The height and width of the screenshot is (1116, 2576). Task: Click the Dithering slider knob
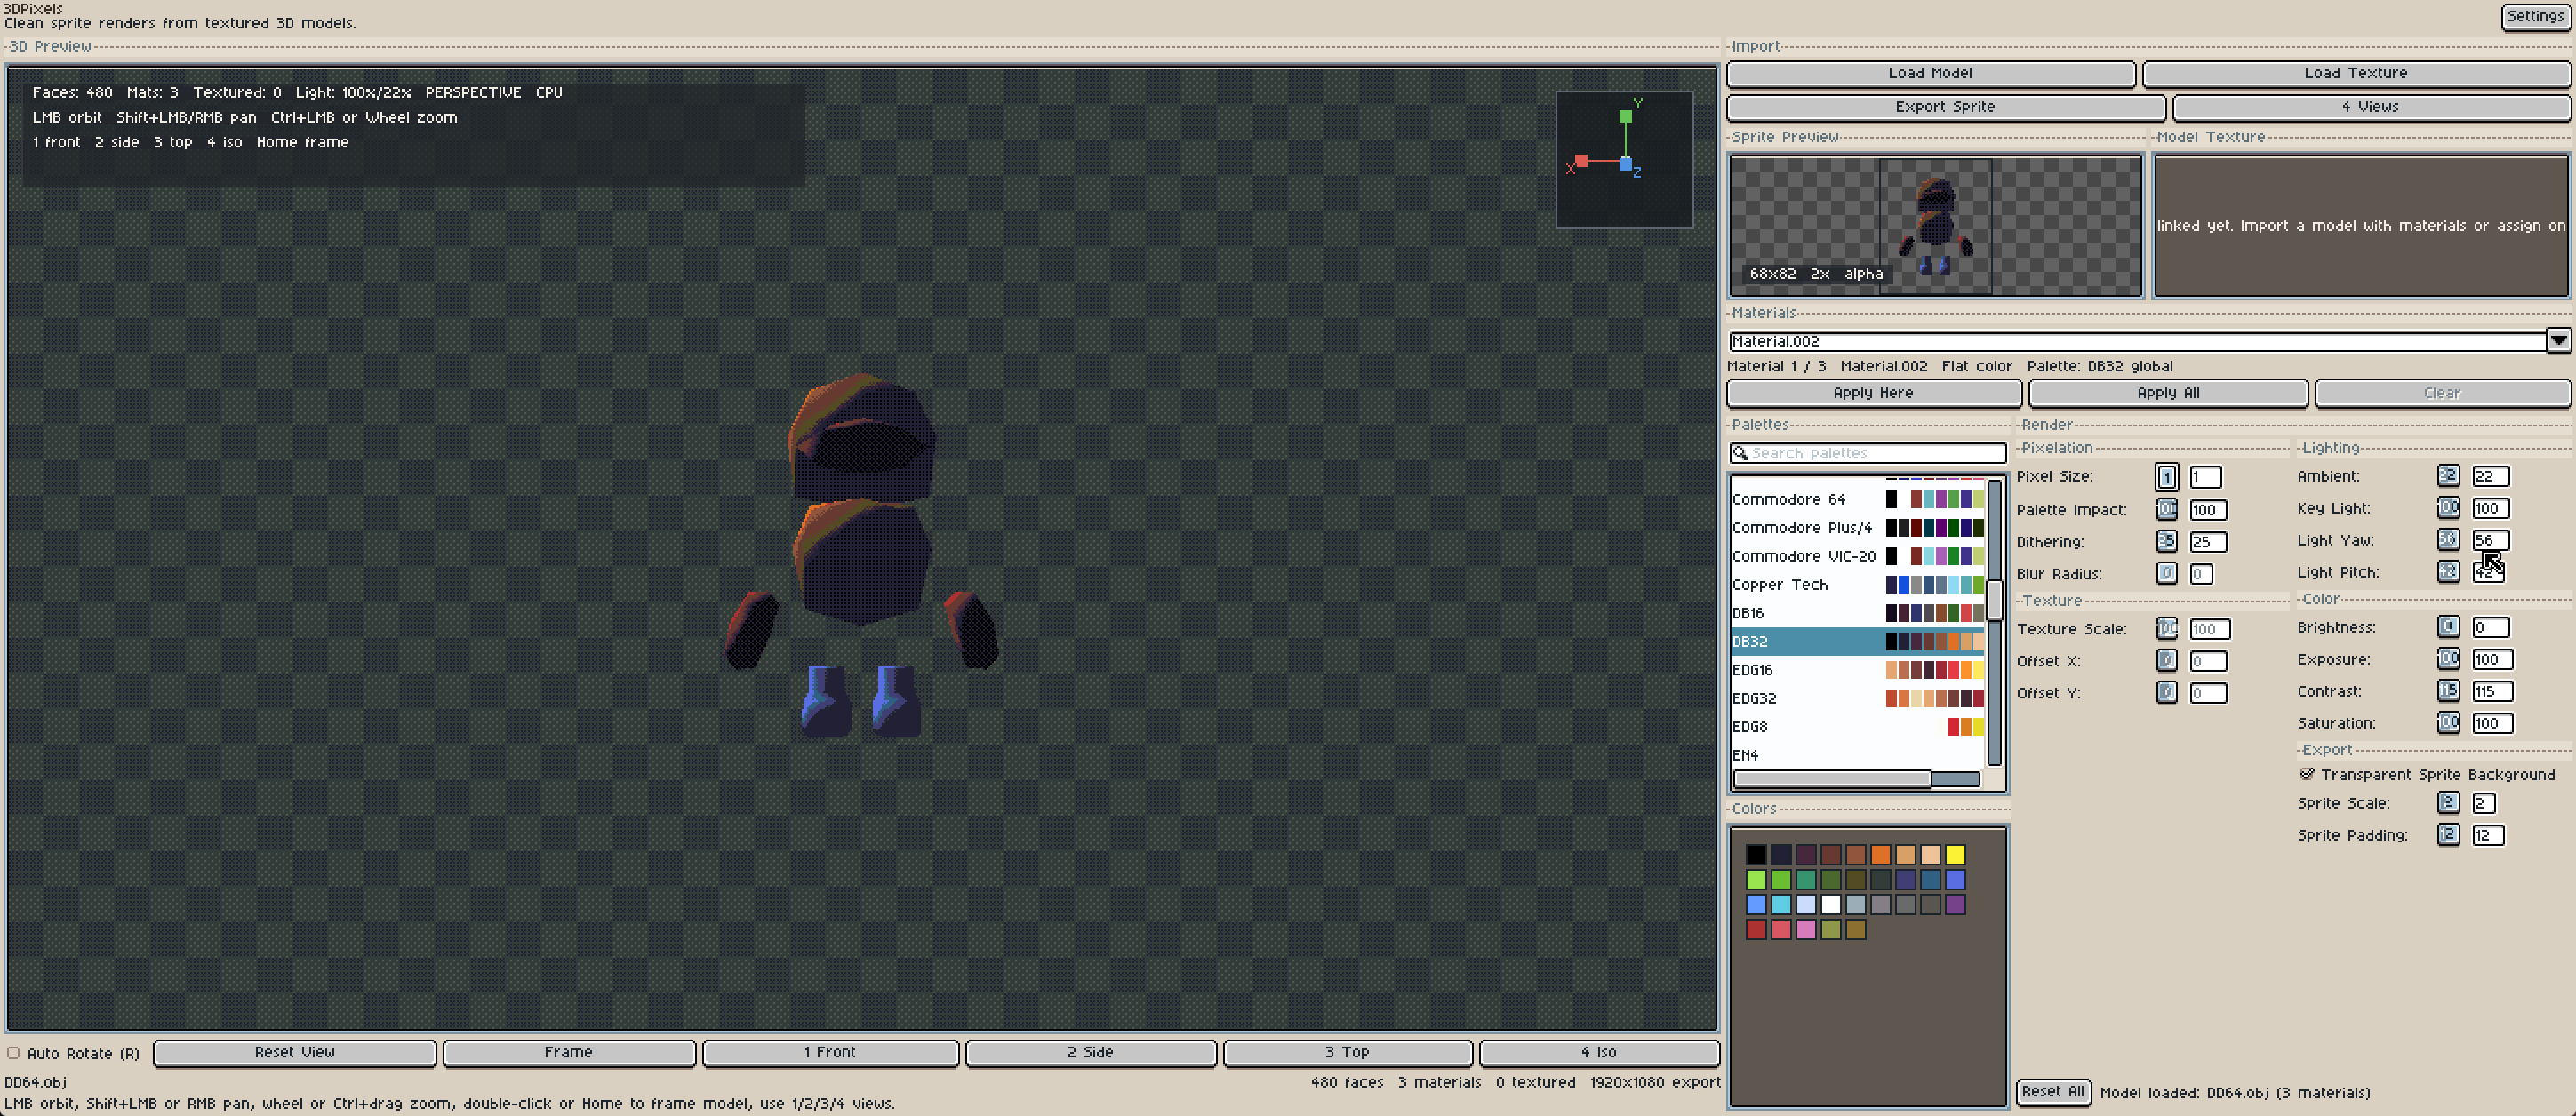[x=2165, y=541]
